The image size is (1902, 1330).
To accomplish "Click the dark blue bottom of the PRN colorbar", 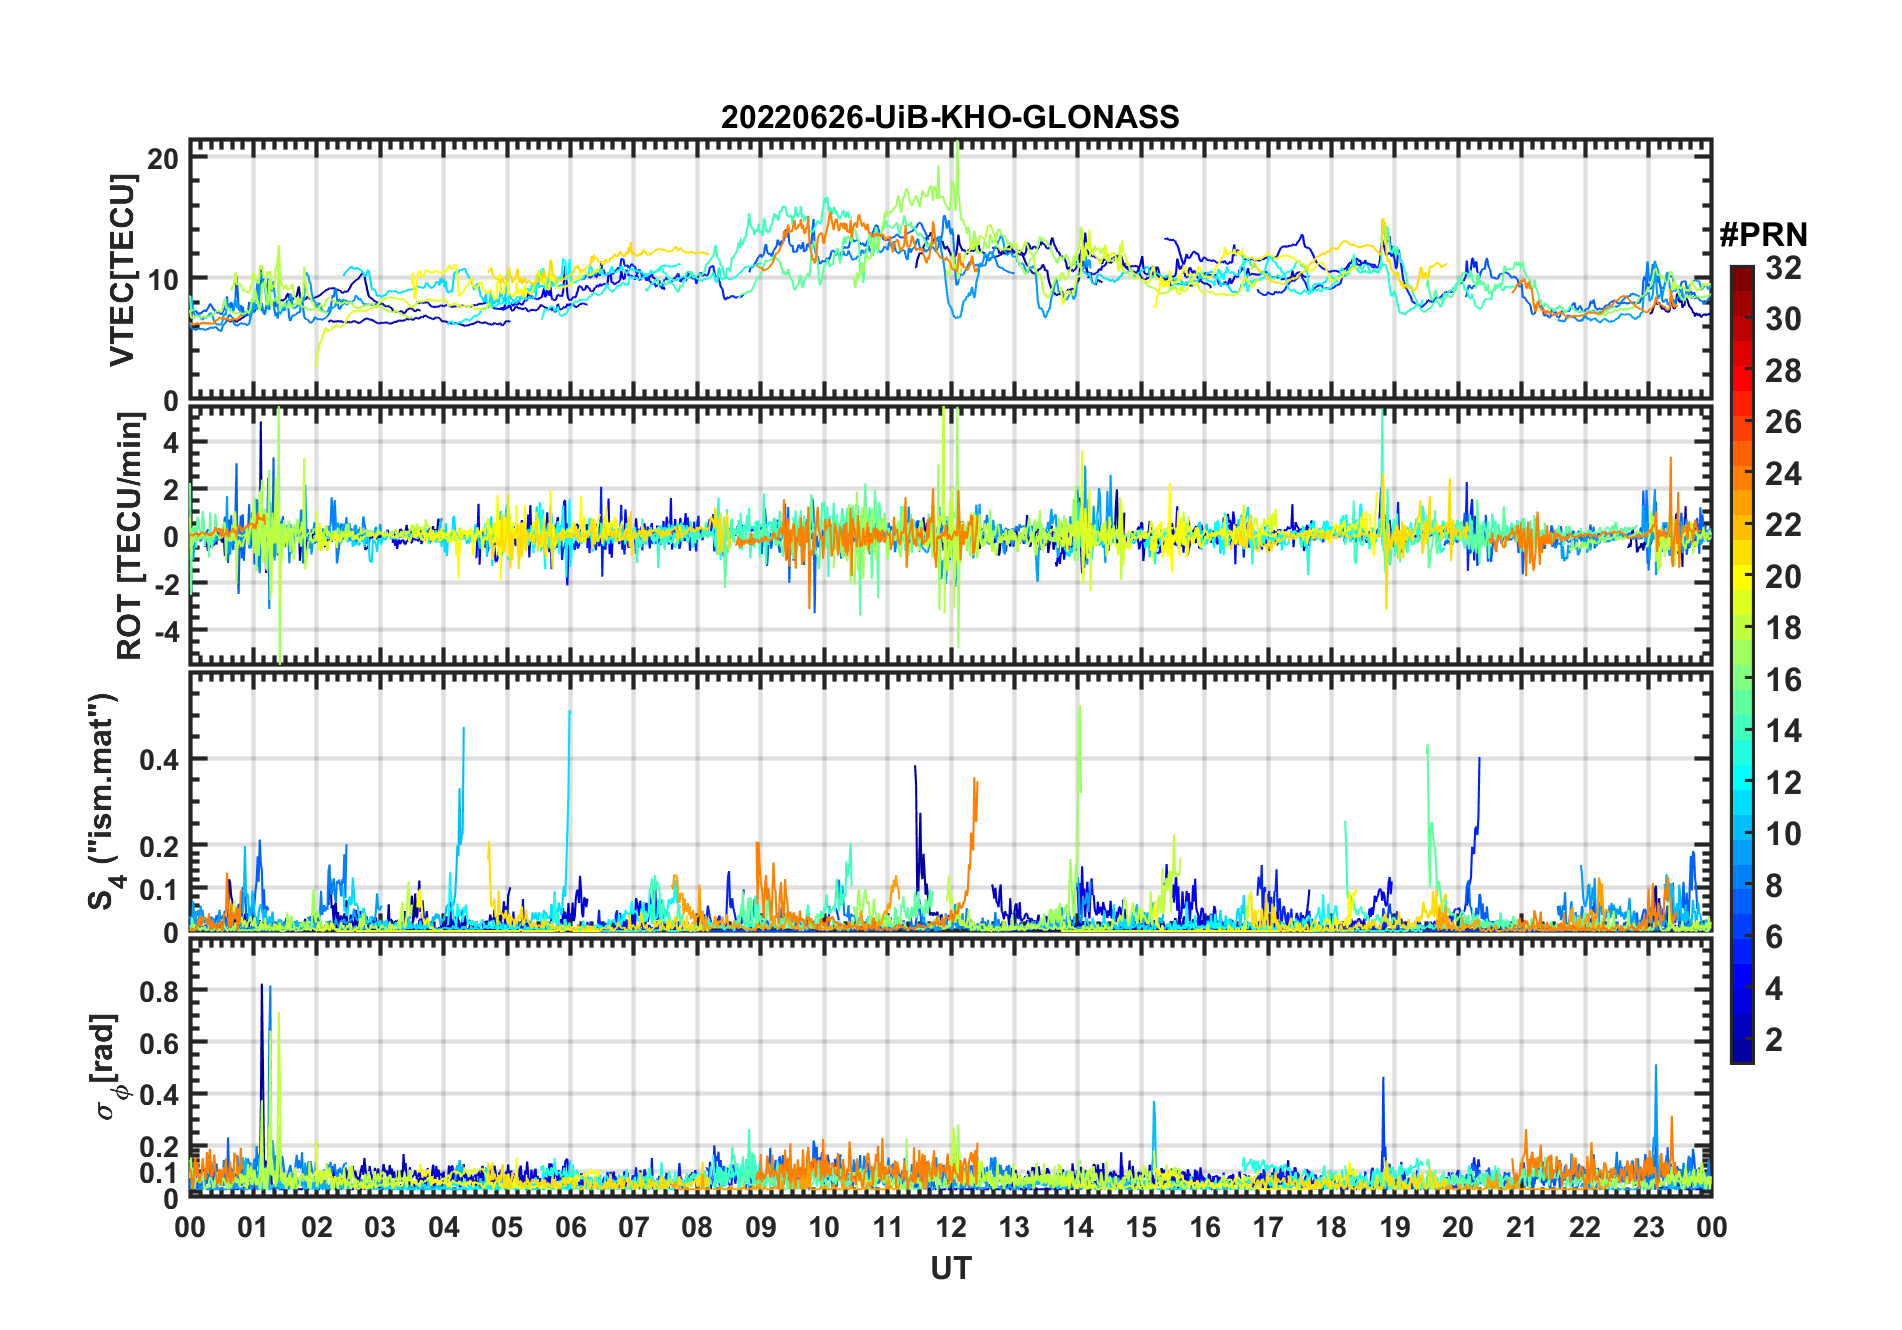I will [x=1741, y=1055].
